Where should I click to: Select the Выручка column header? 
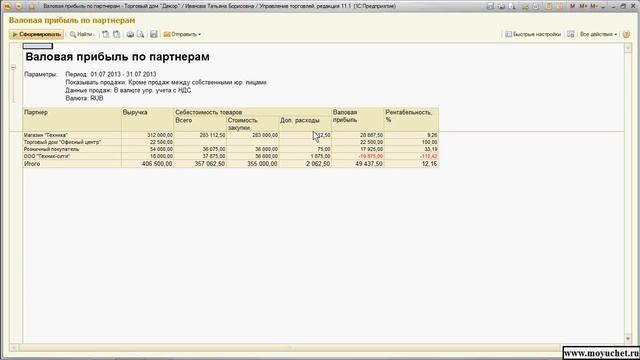click(x=147, y=119)
